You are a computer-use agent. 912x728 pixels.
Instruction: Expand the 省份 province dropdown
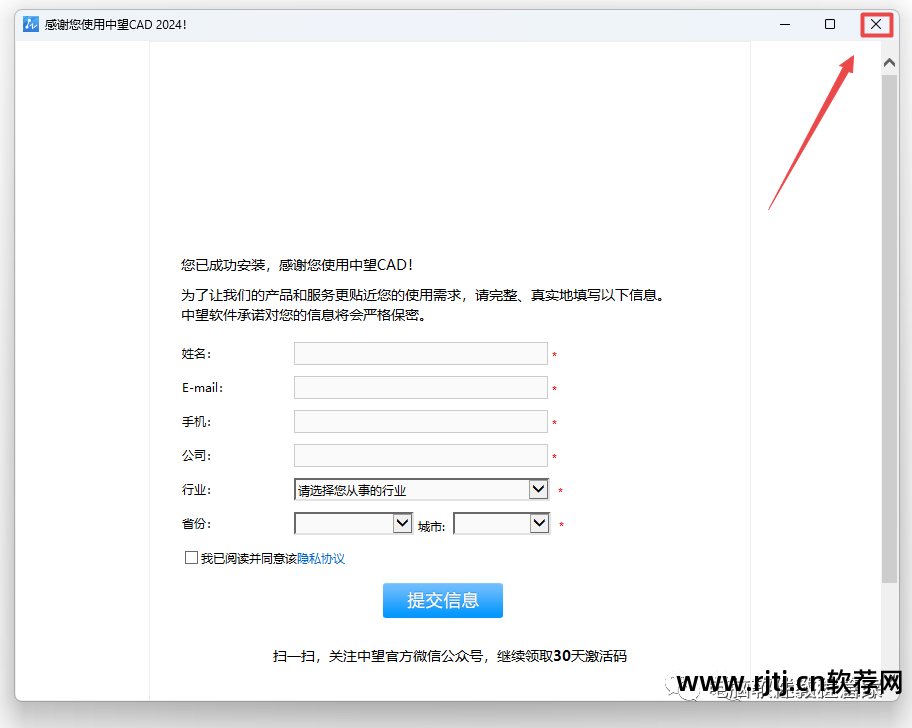coord(400,523)
